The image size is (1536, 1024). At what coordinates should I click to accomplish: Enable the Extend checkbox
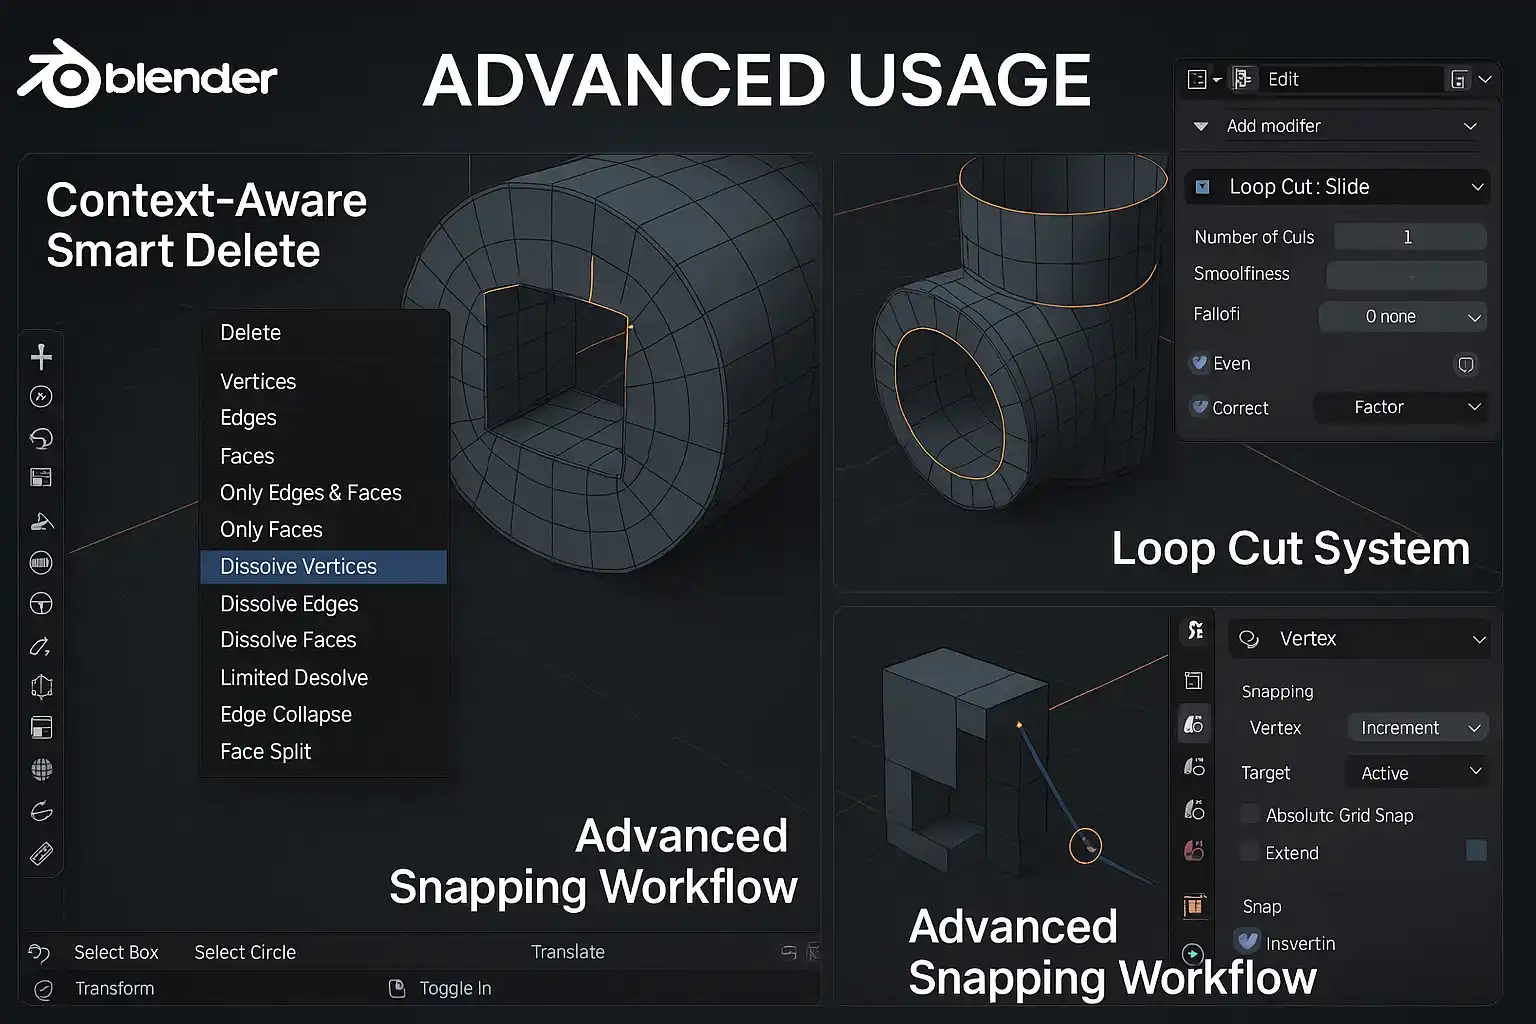(x=1249, y=852)
